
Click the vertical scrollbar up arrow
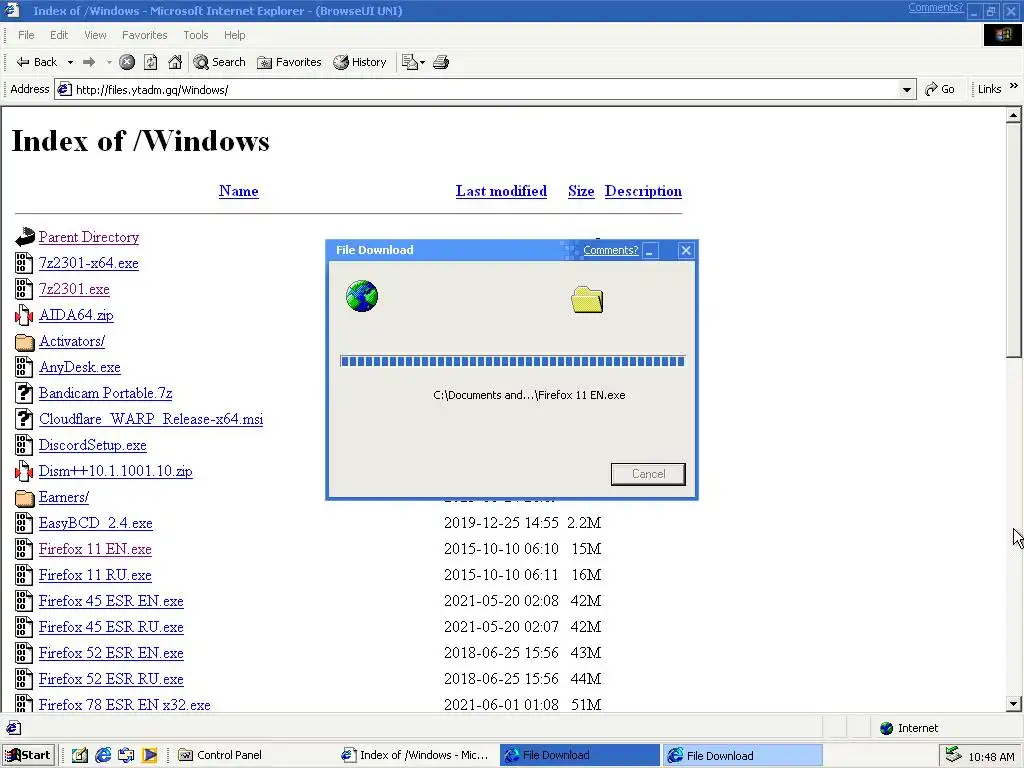click(x=1014, y=116)
